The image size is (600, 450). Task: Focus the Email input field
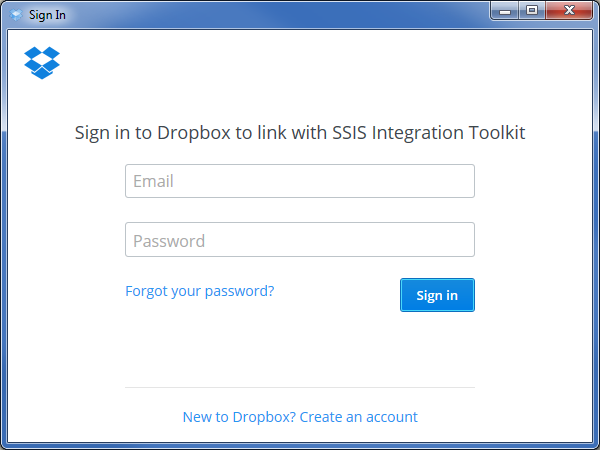tap(300, 181)
